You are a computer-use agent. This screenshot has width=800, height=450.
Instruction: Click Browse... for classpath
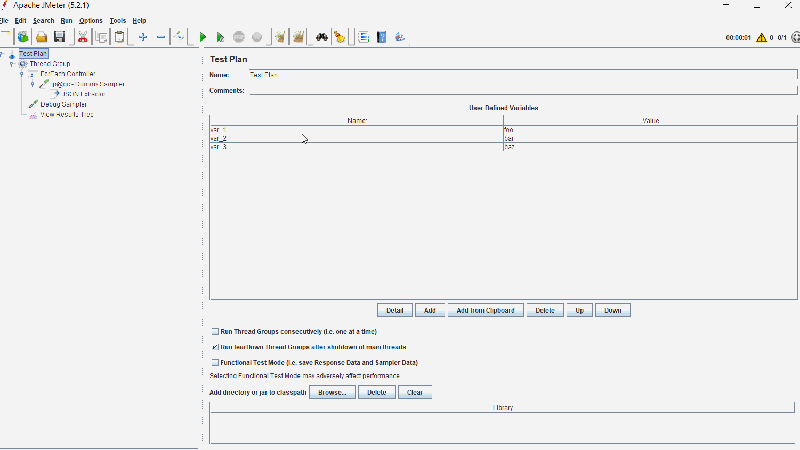click(332, 392)
